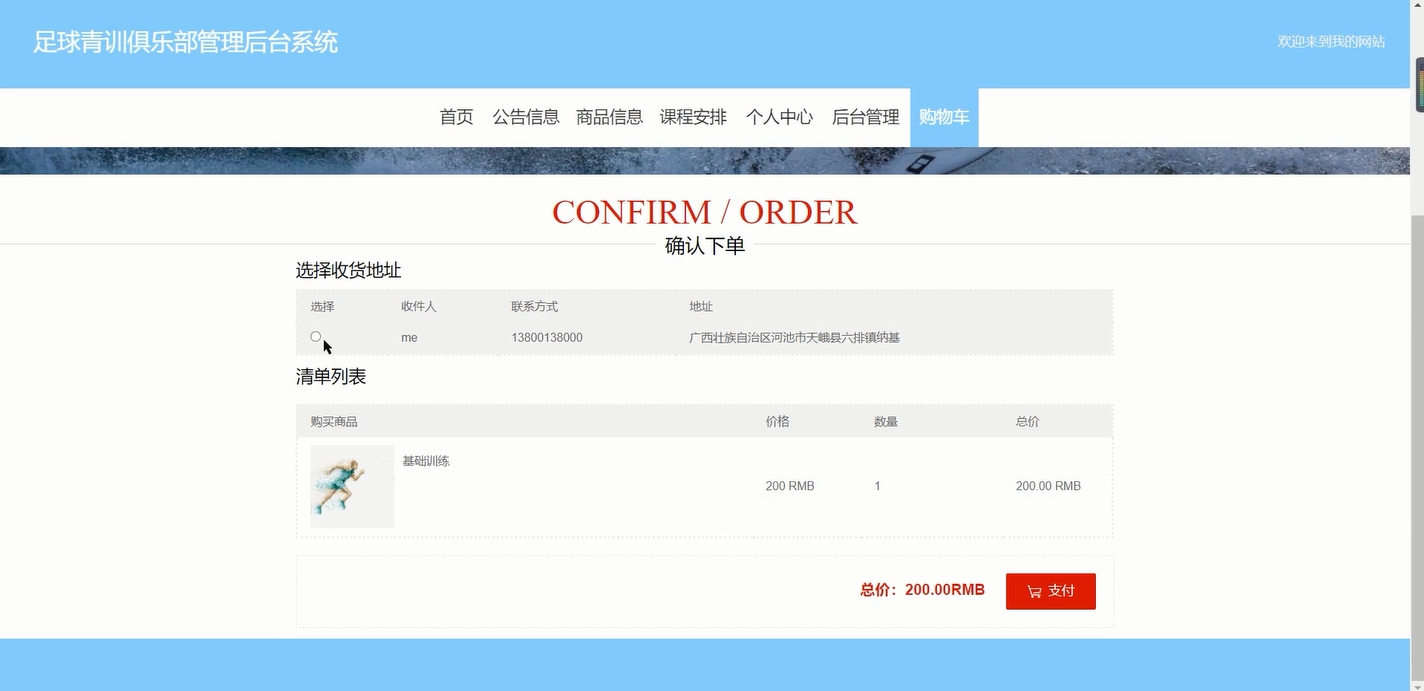Select the 购物车 tab
The image size is (1424, 691).
(x=944, y=117)
